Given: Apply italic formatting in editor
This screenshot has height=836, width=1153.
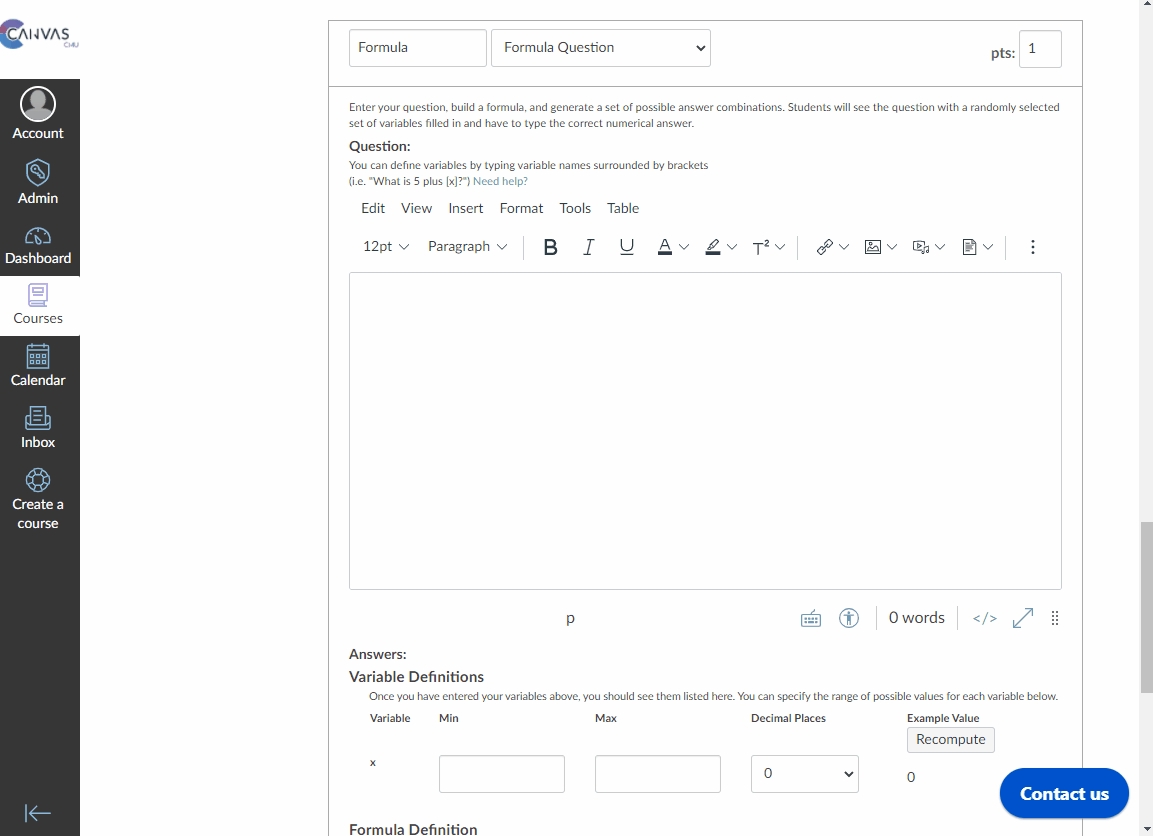Looking at the screenshot, I should 588,247.
